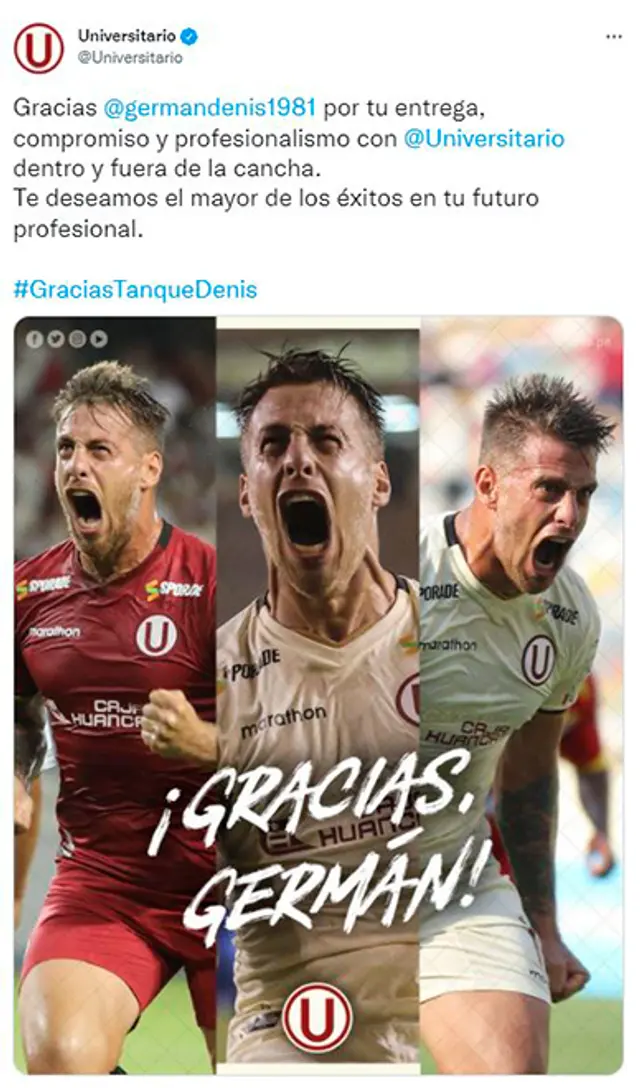
Task: Click the U crest on right cream jersey
Action: 539,659
